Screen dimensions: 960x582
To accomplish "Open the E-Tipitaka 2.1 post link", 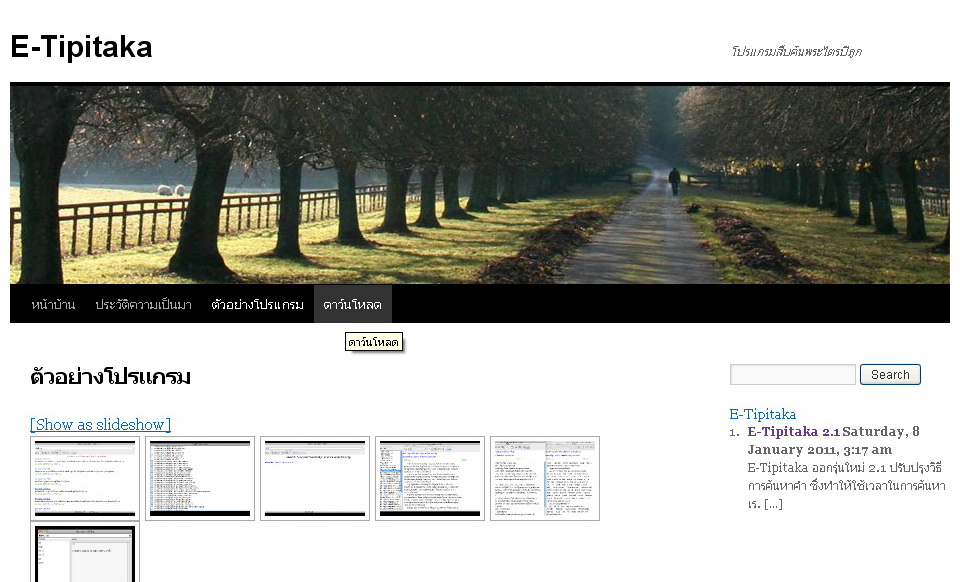I will point(793,432).
